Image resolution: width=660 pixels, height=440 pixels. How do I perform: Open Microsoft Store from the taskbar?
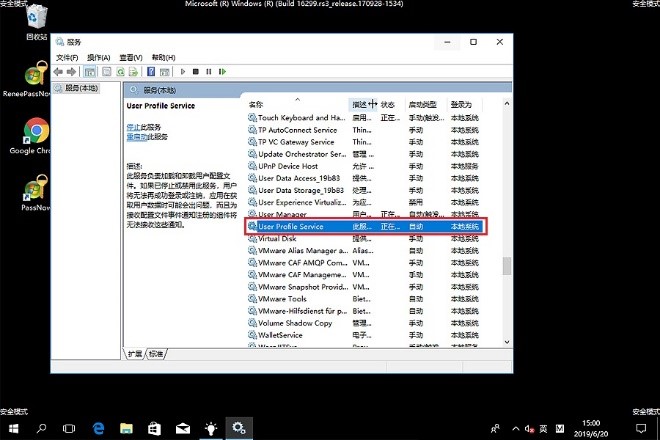coord(154,429)
